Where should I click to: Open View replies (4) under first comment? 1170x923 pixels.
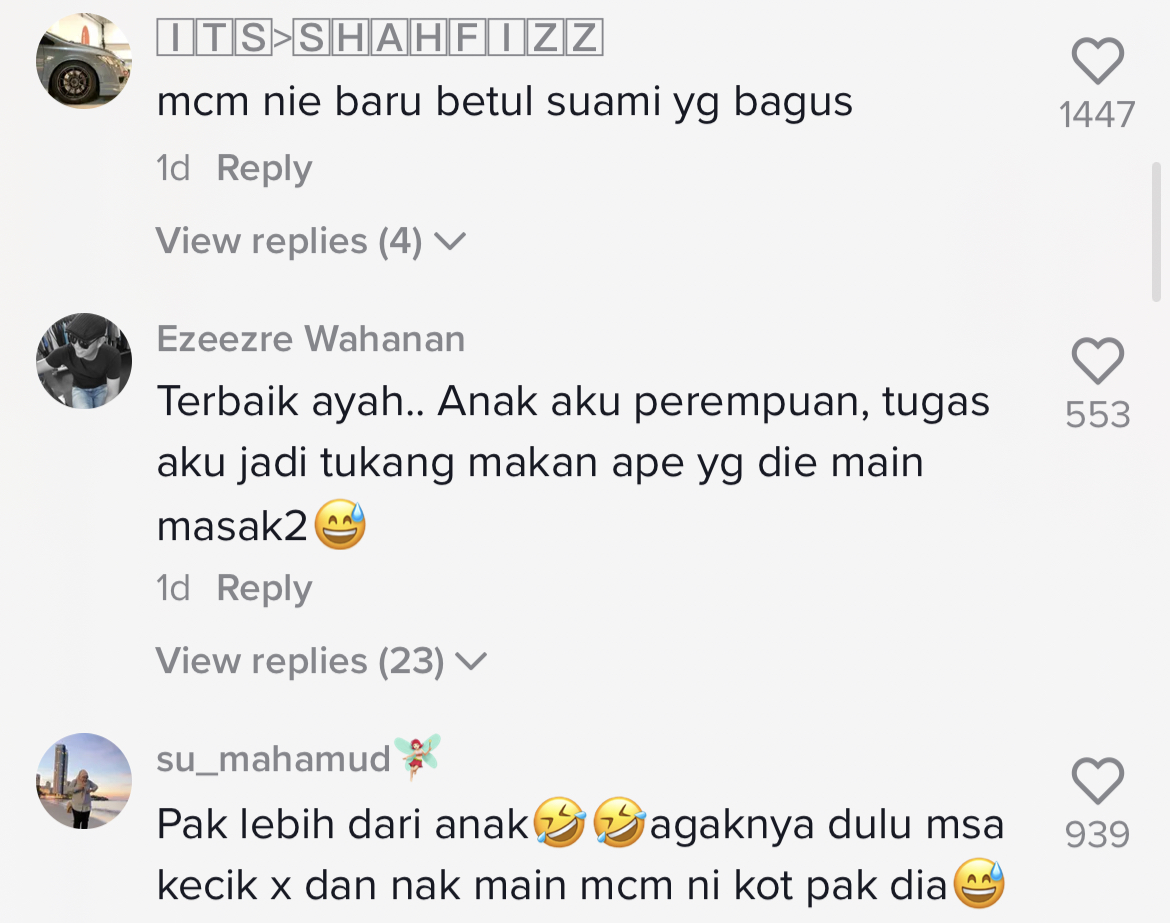(x=310, y=241)
